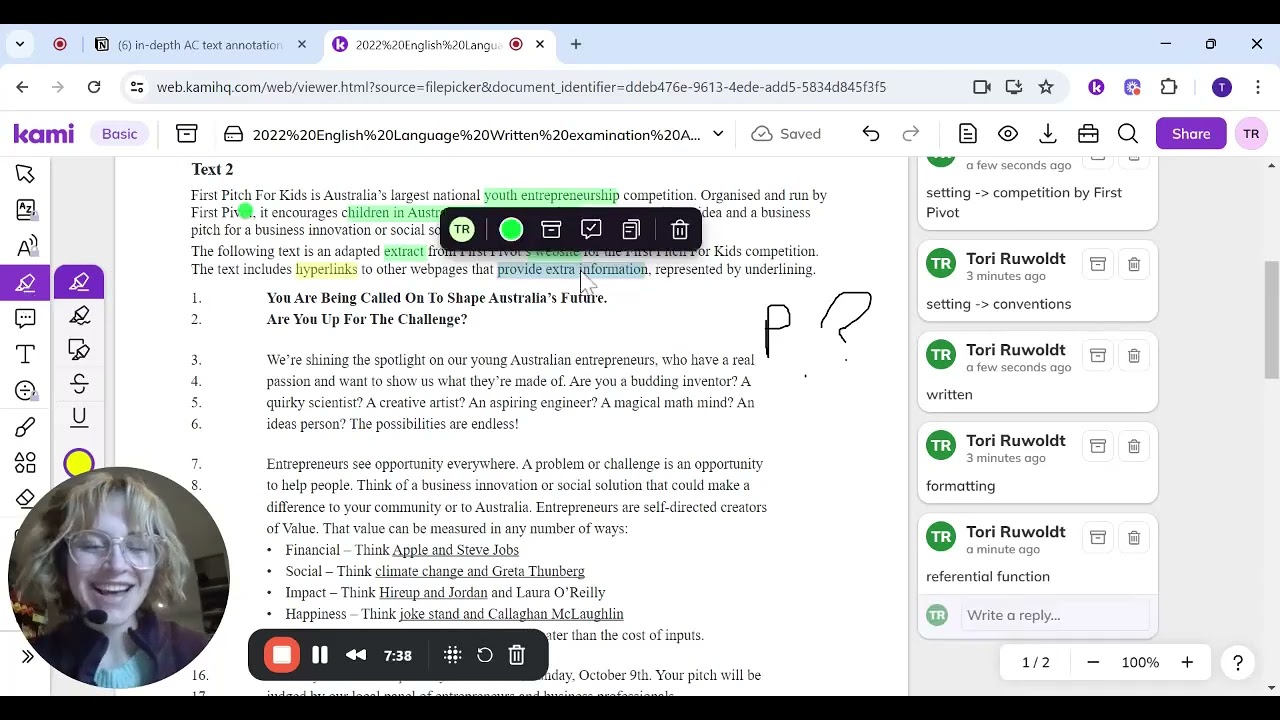Delete the 'referential function' comment
Screen dimensions: 1280x720
pos(1134,538)
